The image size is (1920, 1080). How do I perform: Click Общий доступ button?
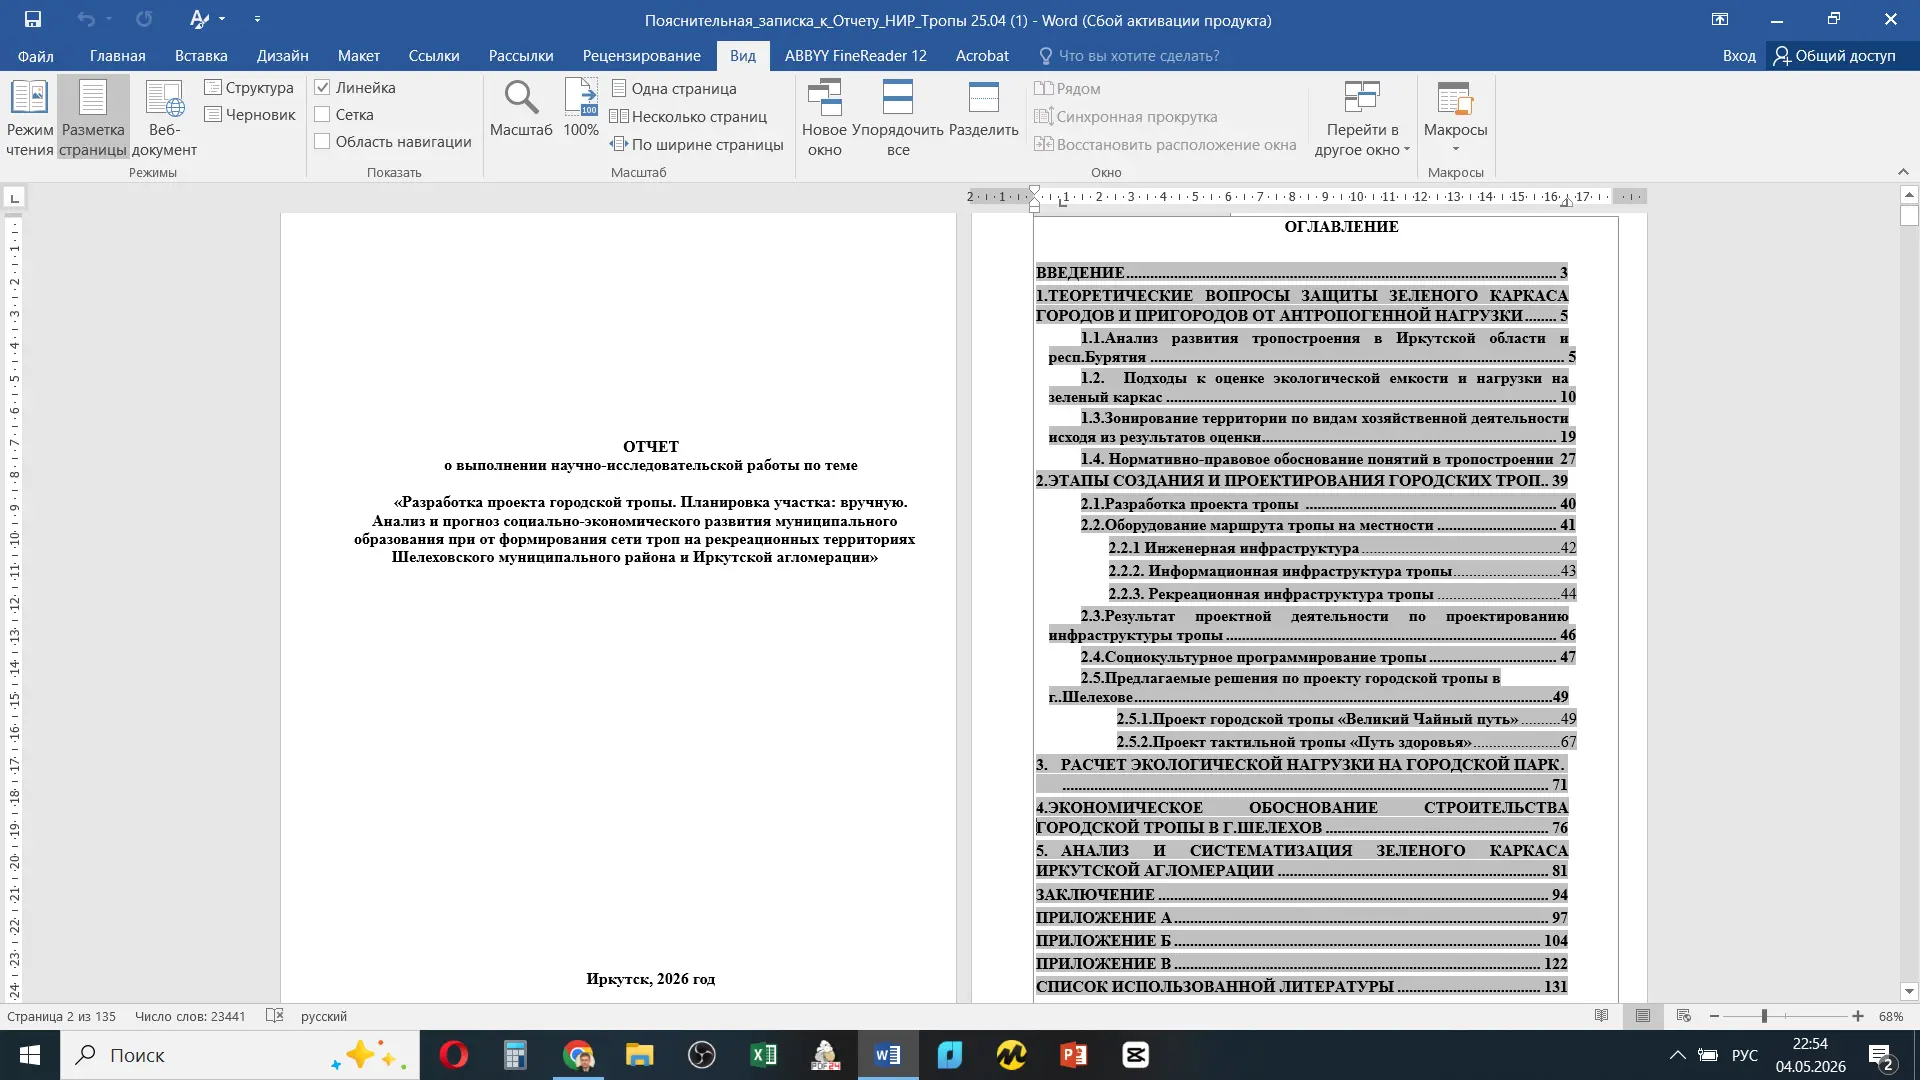[x=1835, y=56]
